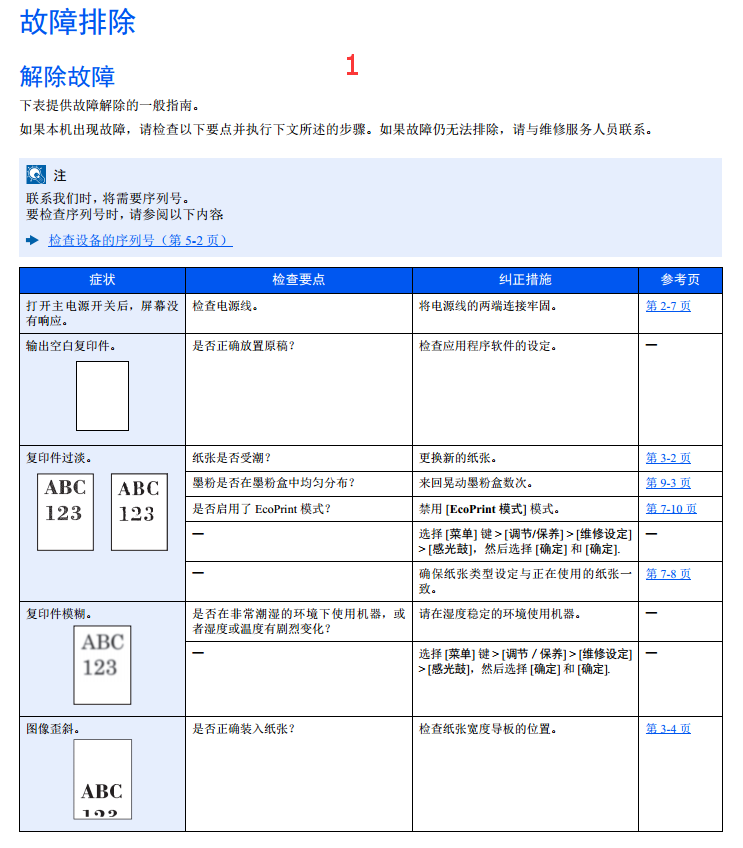Click the cell 纸张是否受潮?
This screenshot has width=743, height=848.
coord(298,459)
